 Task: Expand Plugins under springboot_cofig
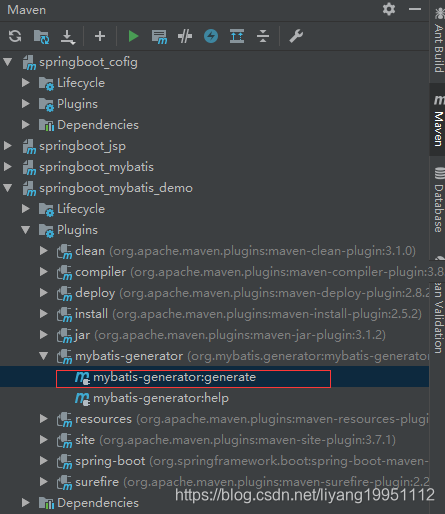26,104
